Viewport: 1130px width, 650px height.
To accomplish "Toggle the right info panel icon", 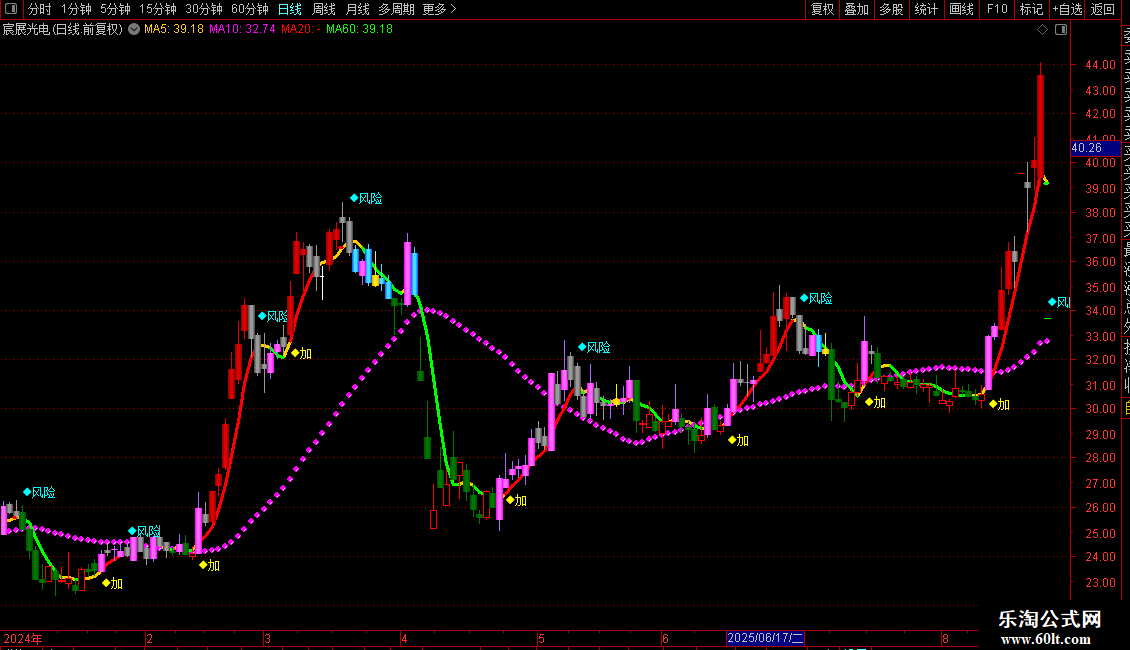I will (1061, 30).
